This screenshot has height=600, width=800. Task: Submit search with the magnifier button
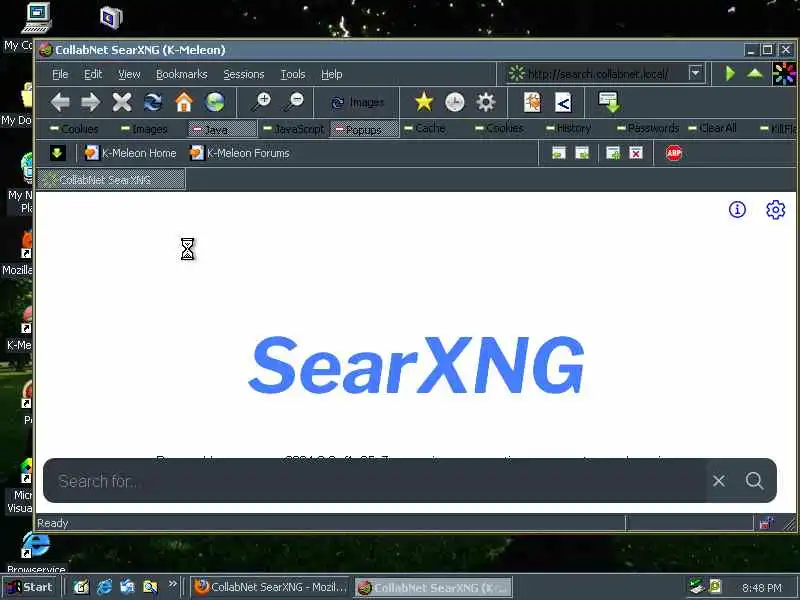754,481
